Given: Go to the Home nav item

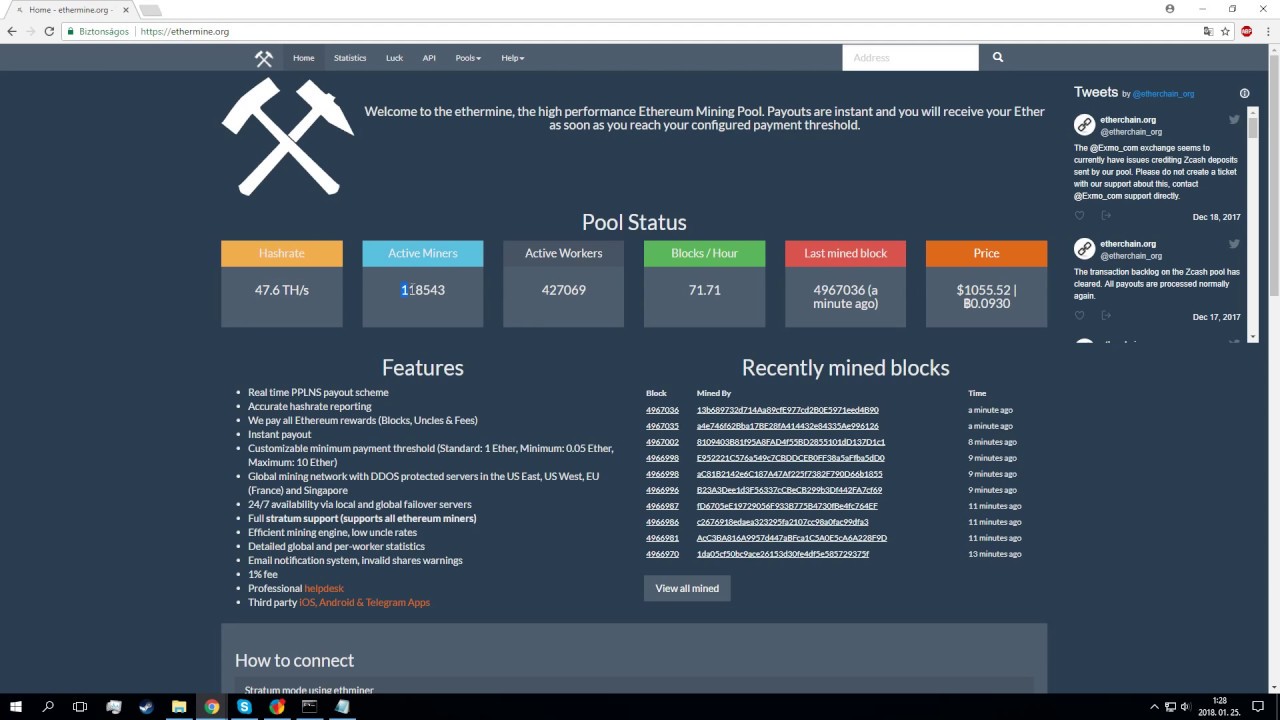Looking at the screenshot, I should (303, 58).
